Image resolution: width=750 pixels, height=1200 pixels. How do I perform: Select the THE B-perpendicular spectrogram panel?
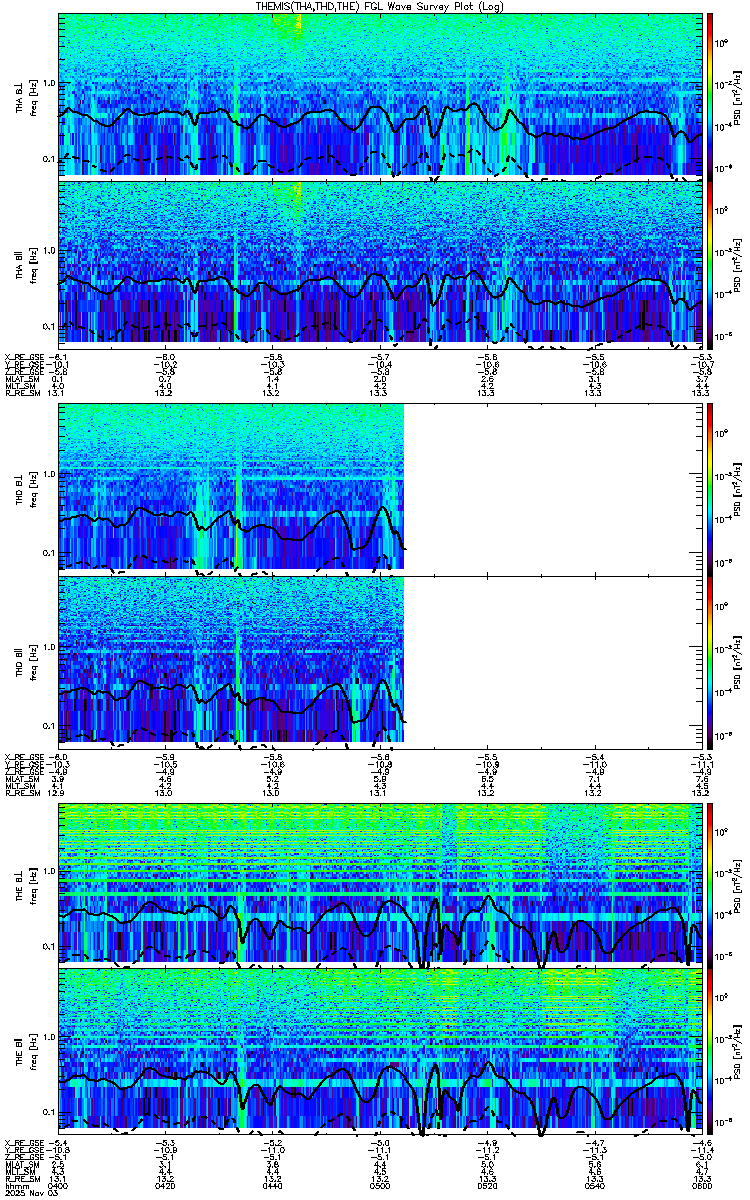tap(379, 883)
